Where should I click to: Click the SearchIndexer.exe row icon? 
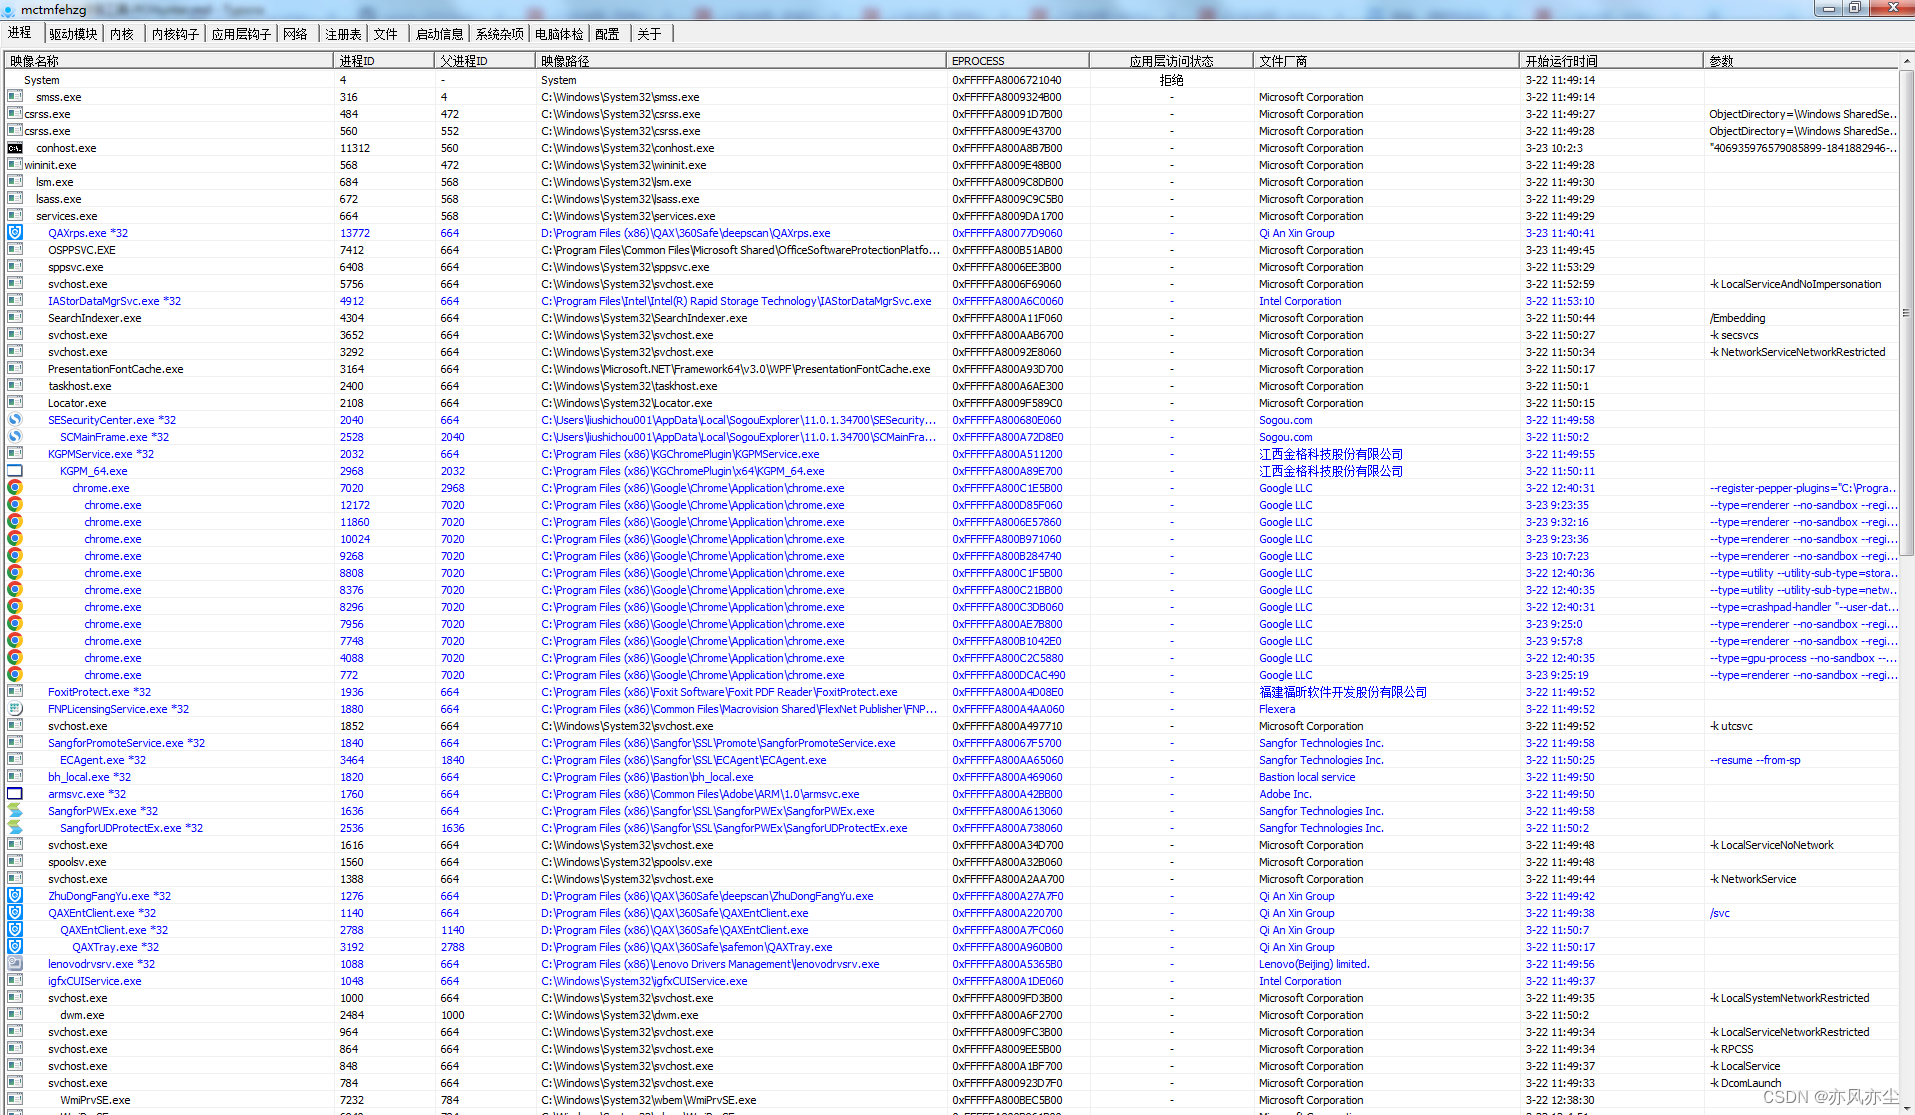coord(15,318)
